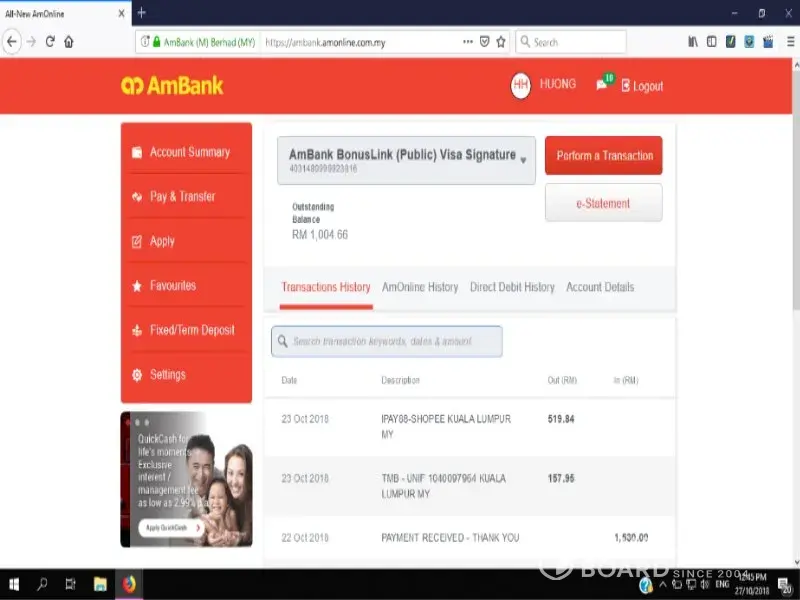Click the green padlock security icon
Image resolution: width=800 pixels, height=600 pixels.
click(157, 42)
